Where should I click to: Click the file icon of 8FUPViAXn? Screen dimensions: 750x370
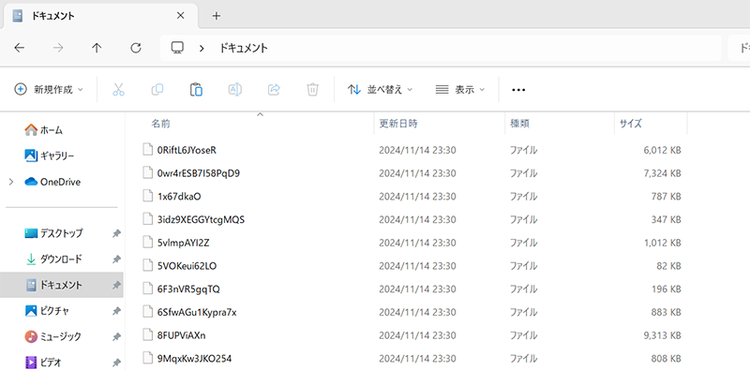point(147,335)
